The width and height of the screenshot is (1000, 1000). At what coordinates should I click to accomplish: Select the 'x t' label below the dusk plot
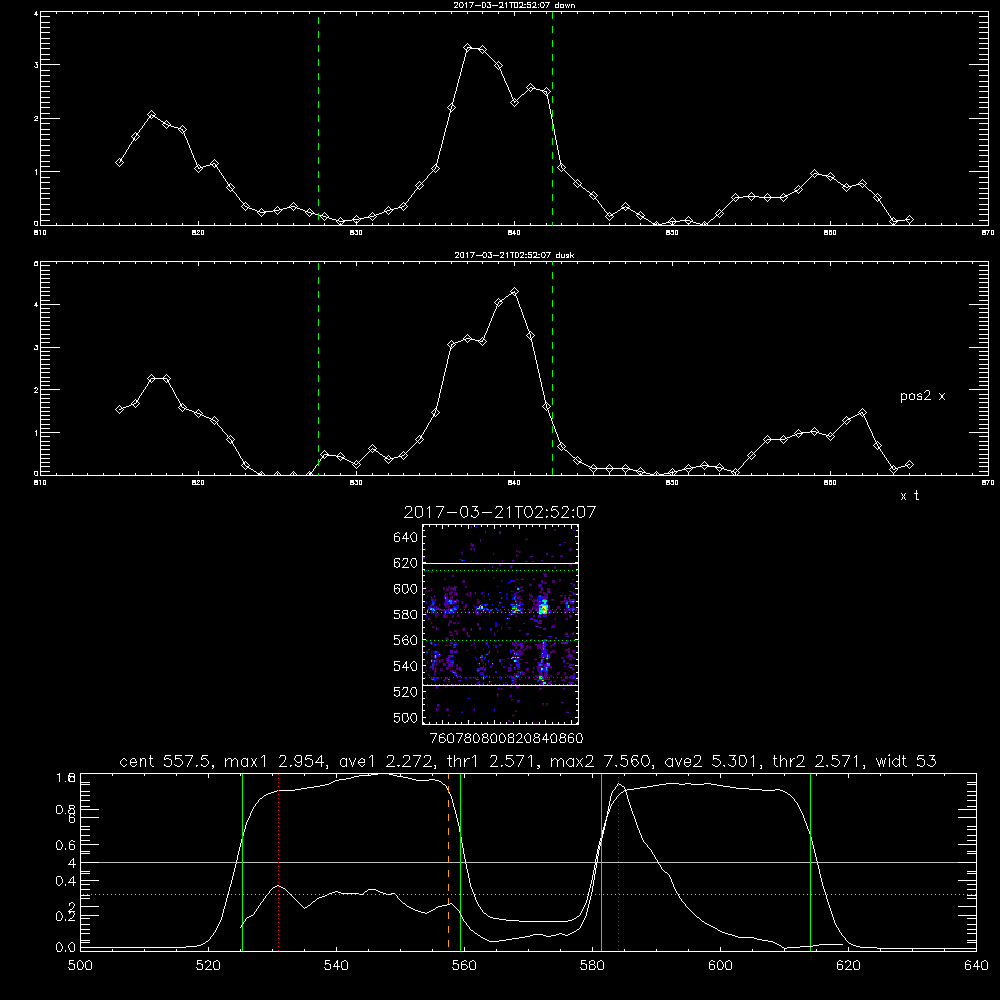(909, 496)
